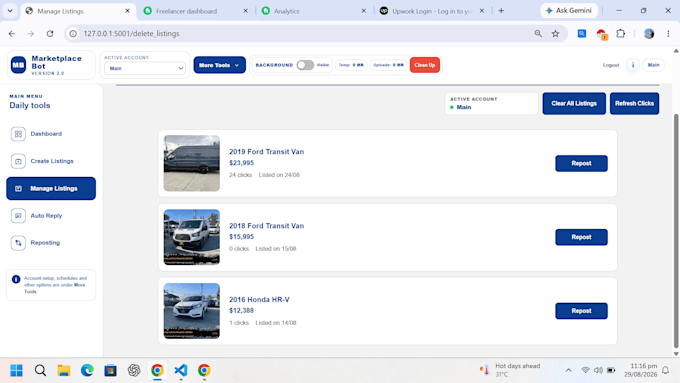Open the 2016 Honda HR-V thumbnail
Viewport: 680px width, 383px height.
(192, 311)
